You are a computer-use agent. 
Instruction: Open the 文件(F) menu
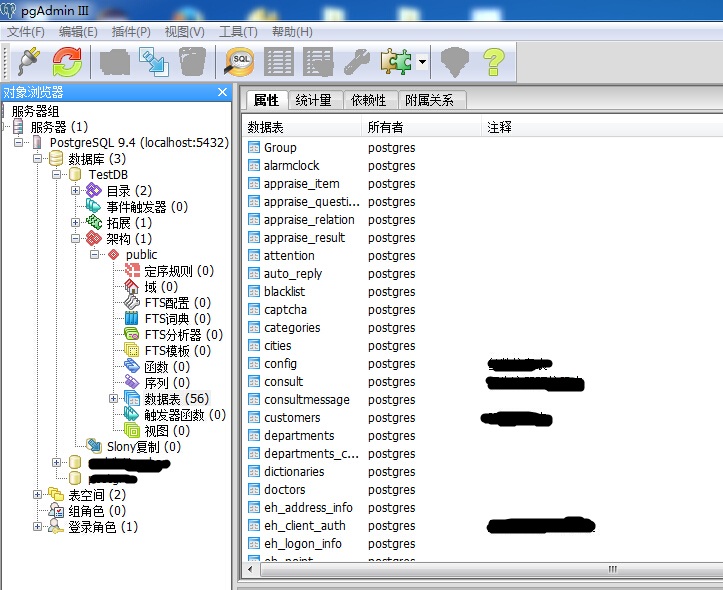pyautogui.click(x=26, y=32)
